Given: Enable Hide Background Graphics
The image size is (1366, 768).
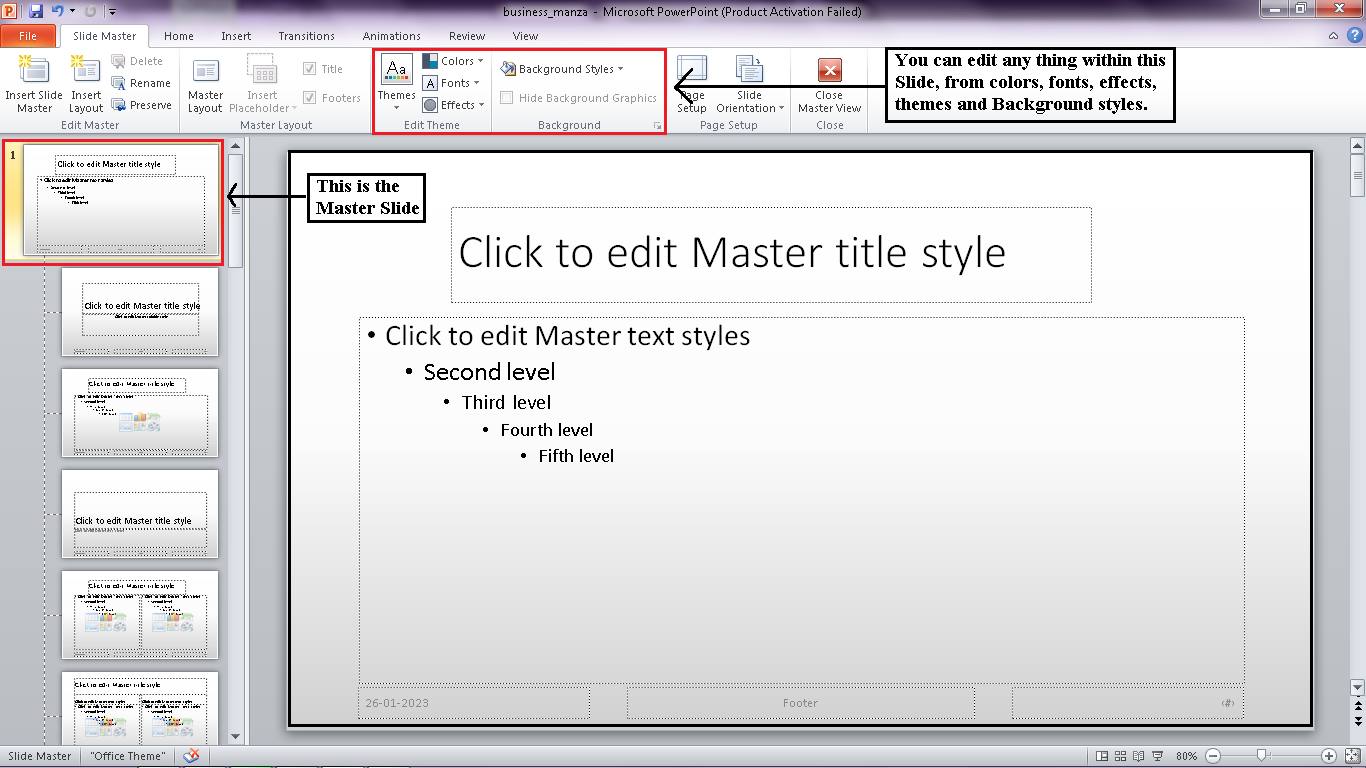Looking at the screenshot, I should (x=509, y=98).
